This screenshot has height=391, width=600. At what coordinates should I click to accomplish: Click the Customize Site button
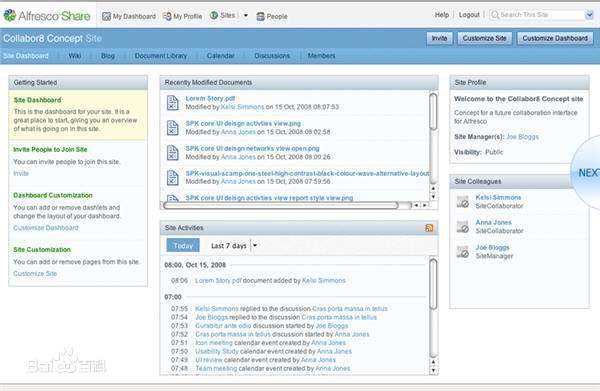(x=484, y=38)
